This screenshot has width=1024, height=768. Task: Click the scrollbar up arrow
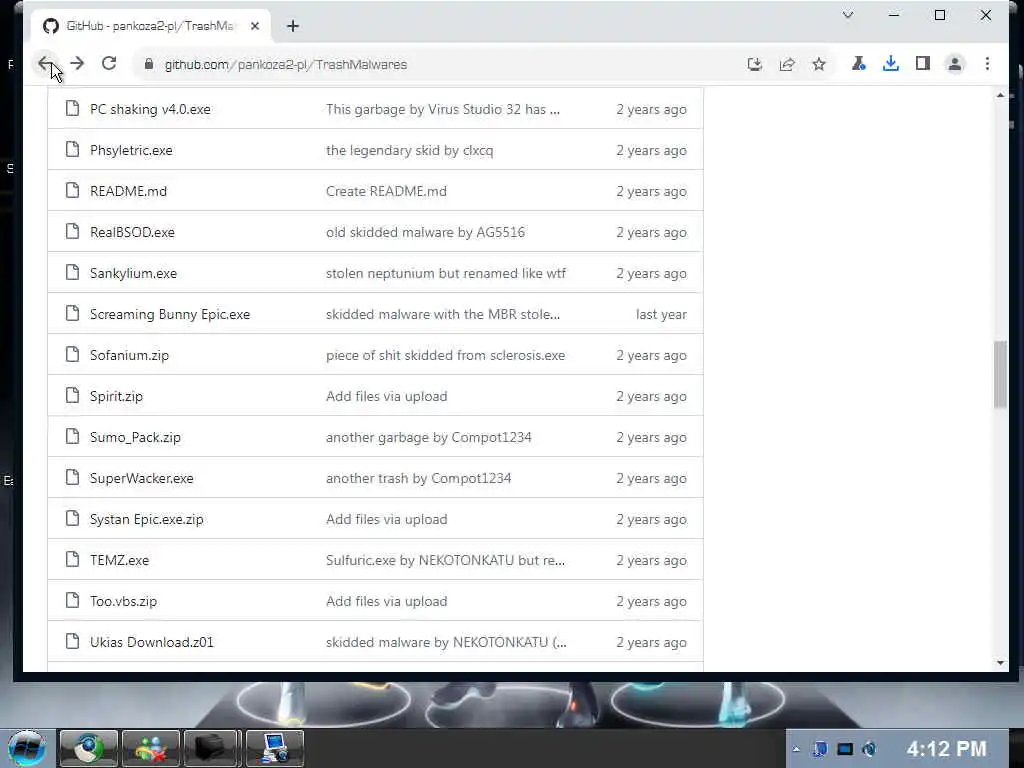(x=1000, y=95)
